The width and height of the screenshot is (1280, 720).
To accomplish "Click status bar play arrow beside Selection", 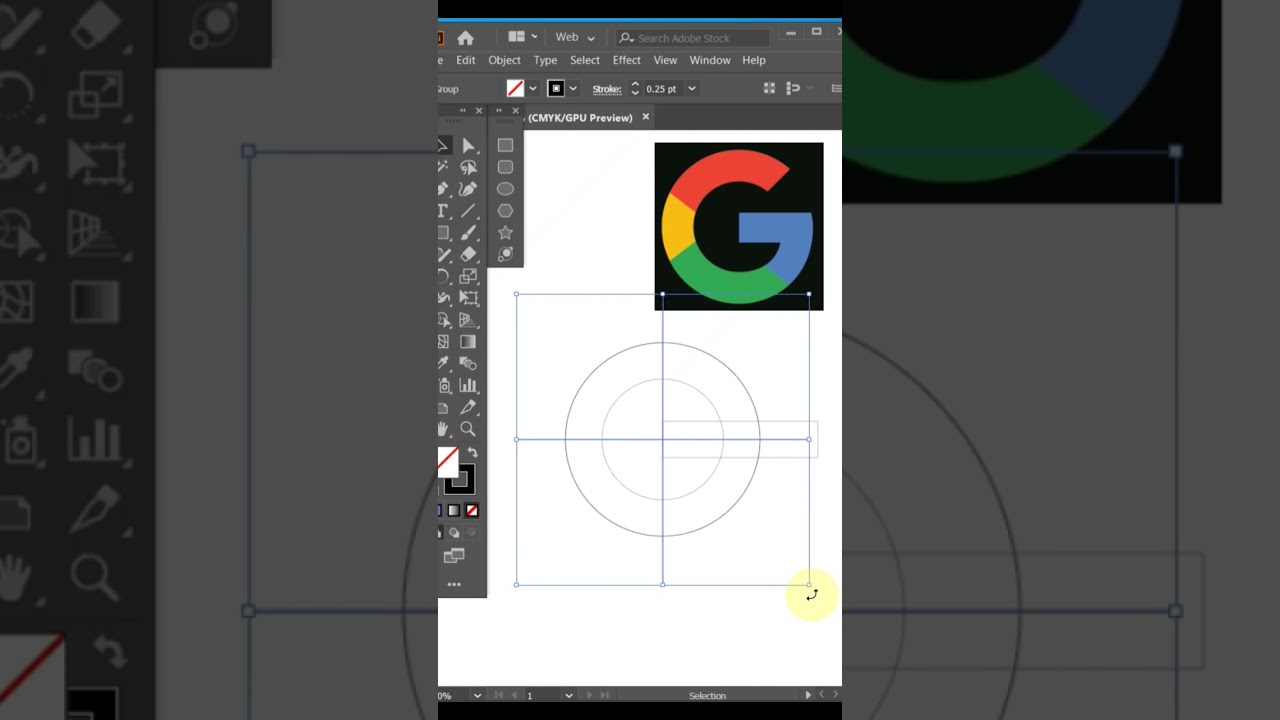I will [809, 695].
